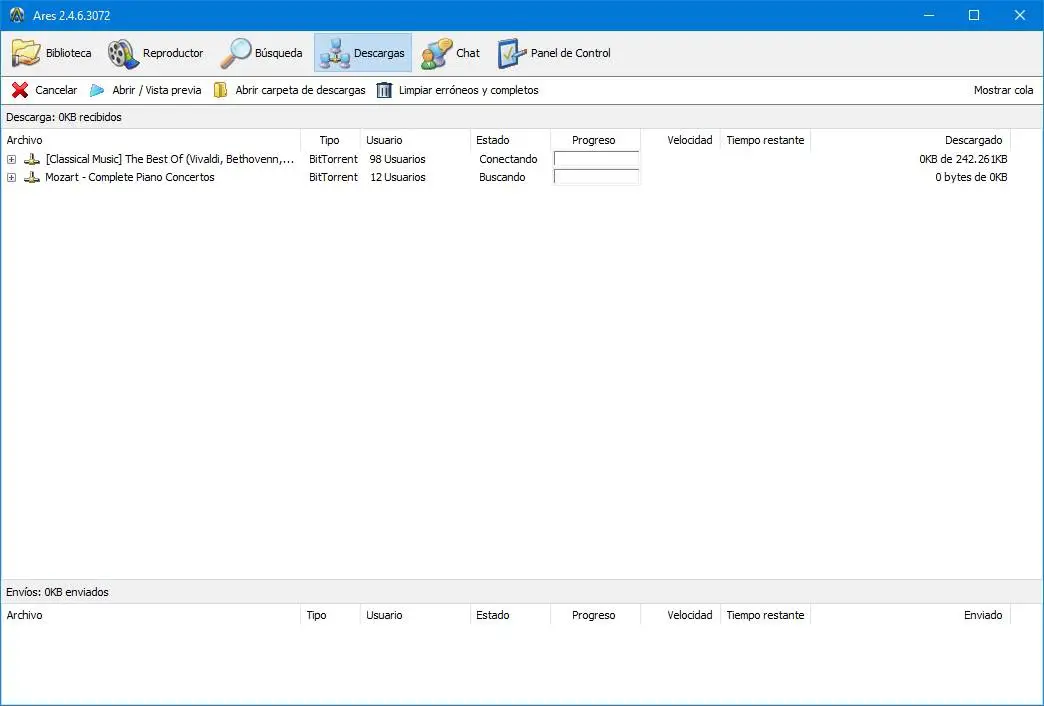
Task: Sort downloads by Usuario column header
Action: (415, 140)
